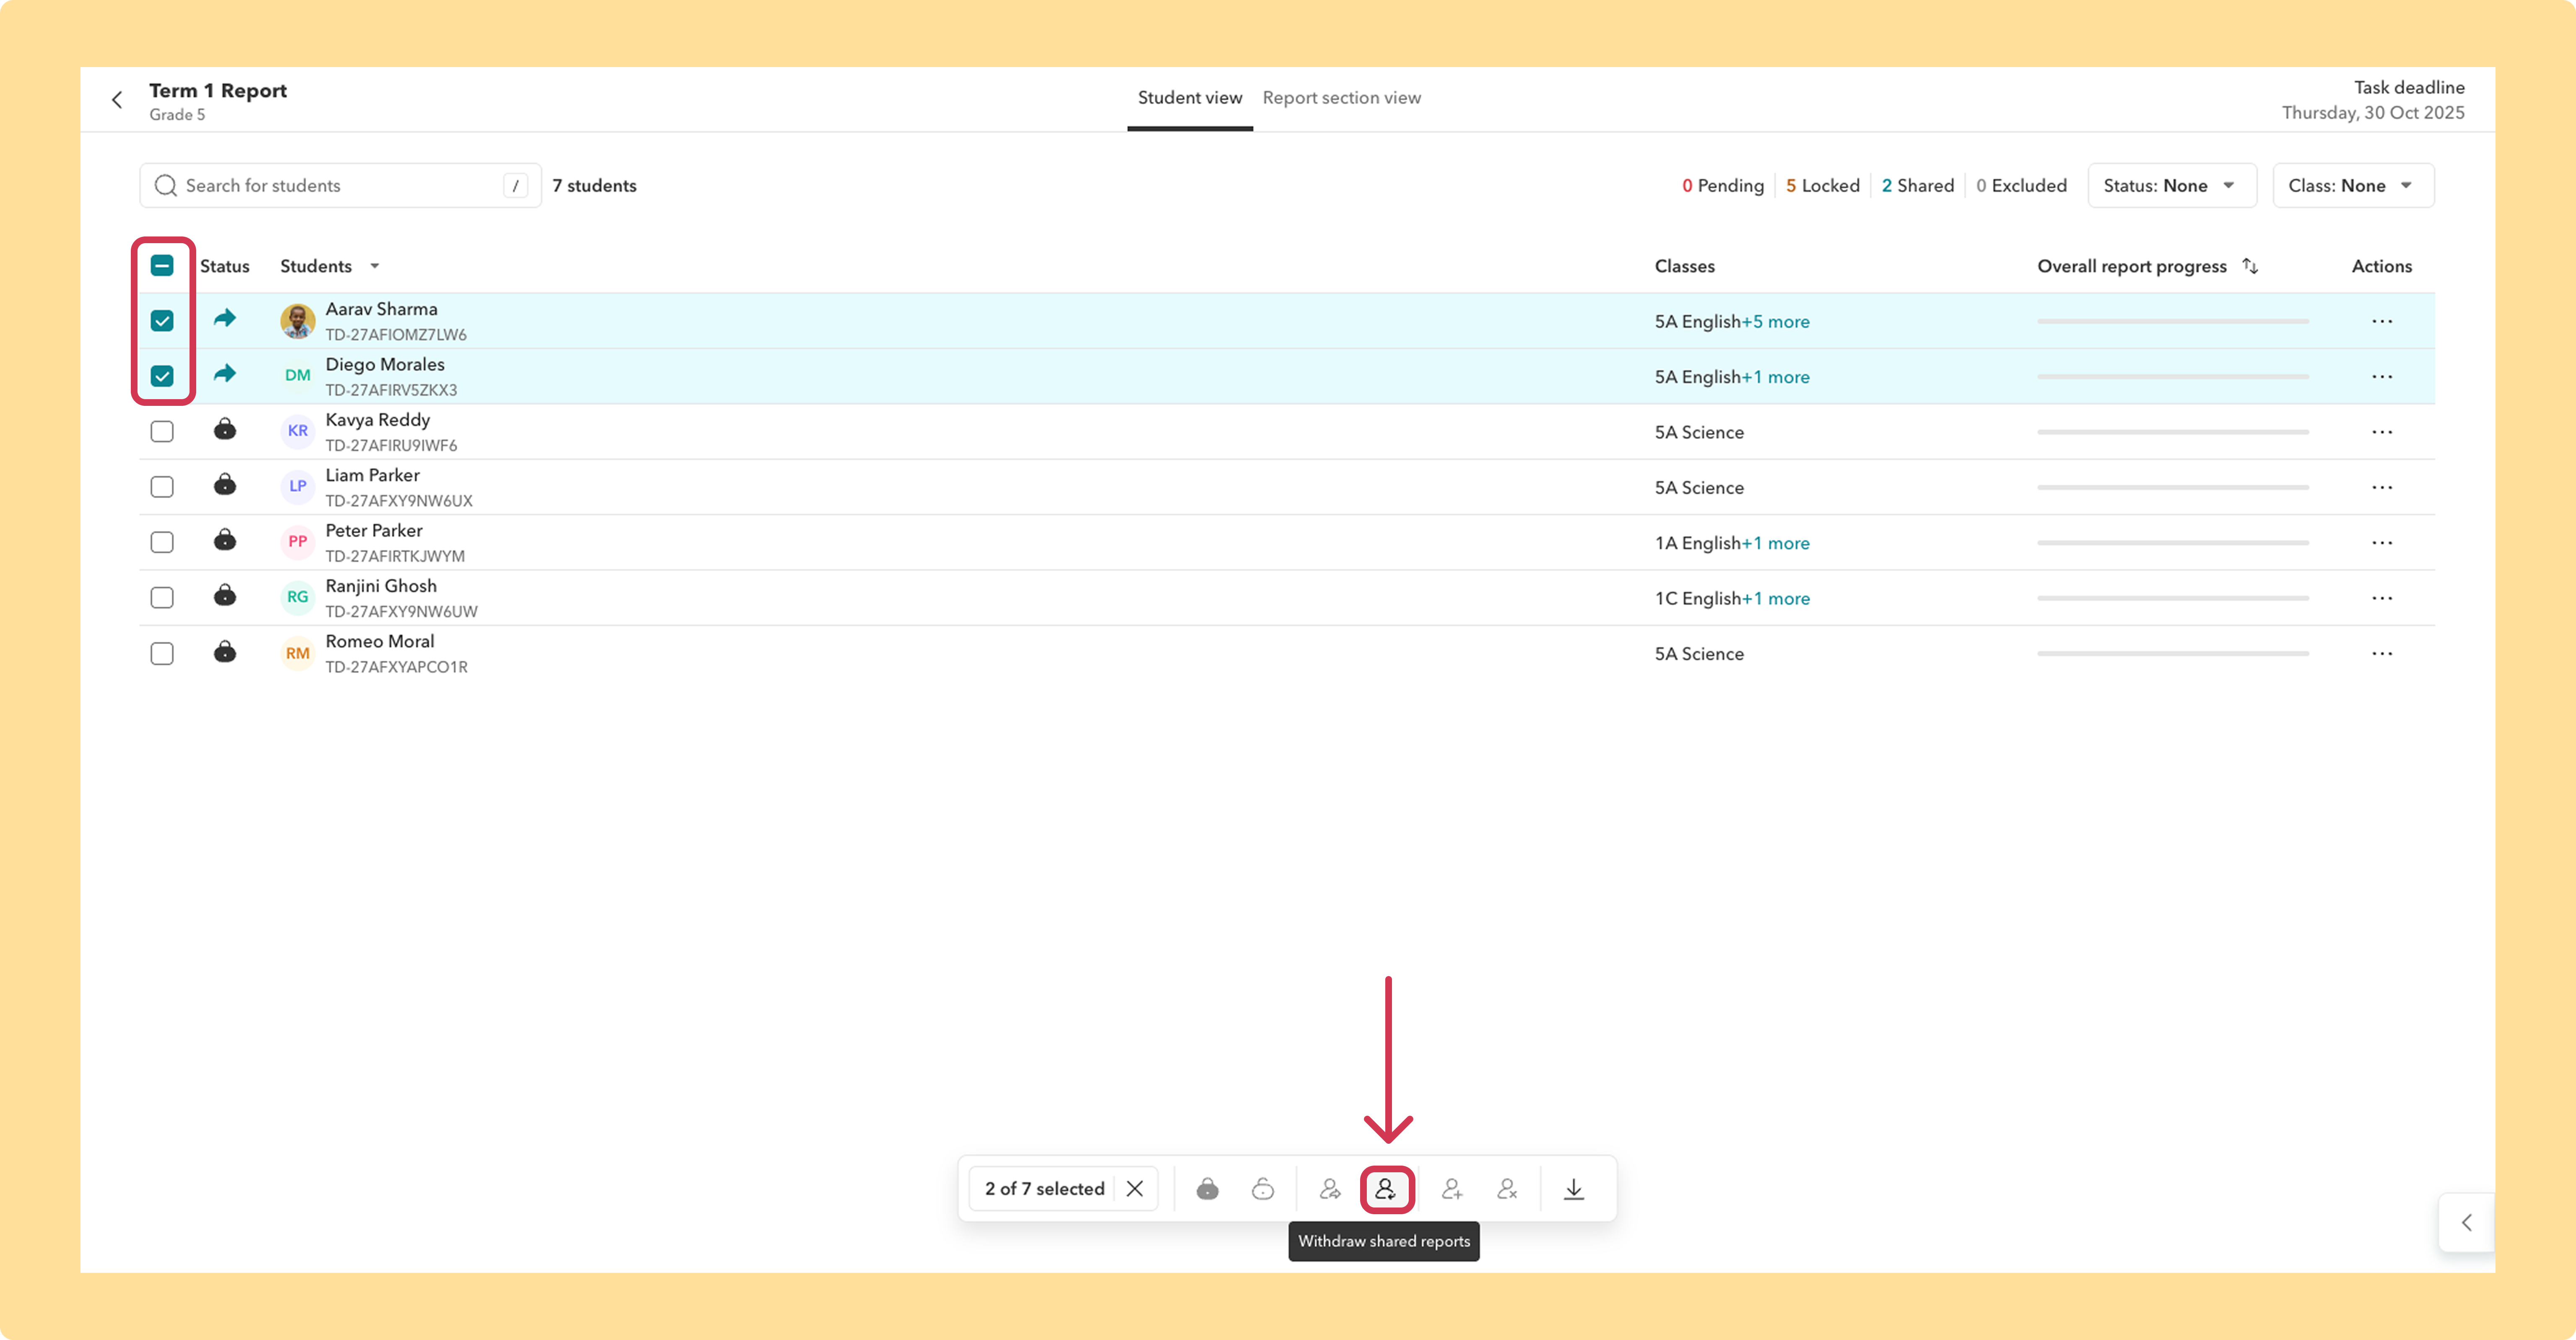This screenshot has height=1340, width=2576.
Task: Open the actions menu for Peter Parker
Action: 2382,543
